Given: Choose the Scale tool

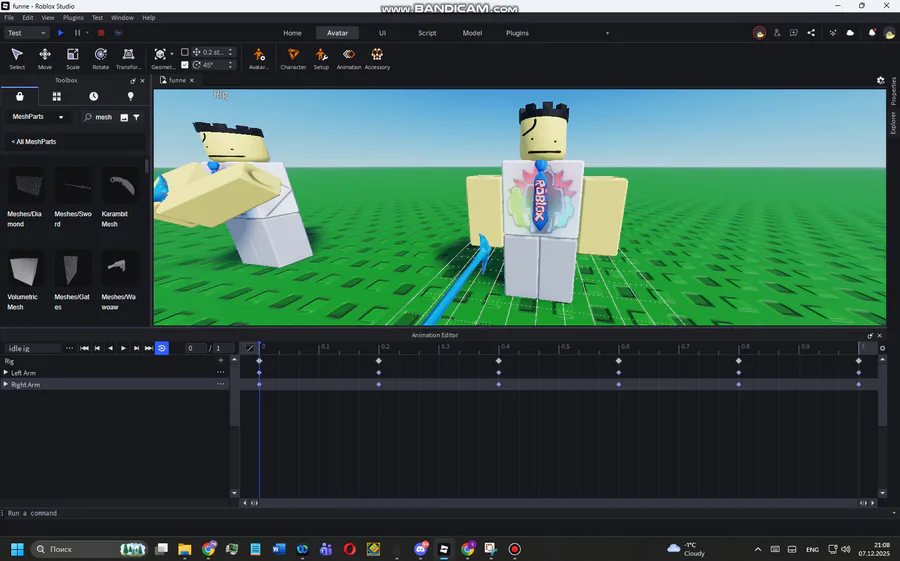Looking at the screenshot, I should (x=73, y=59).
